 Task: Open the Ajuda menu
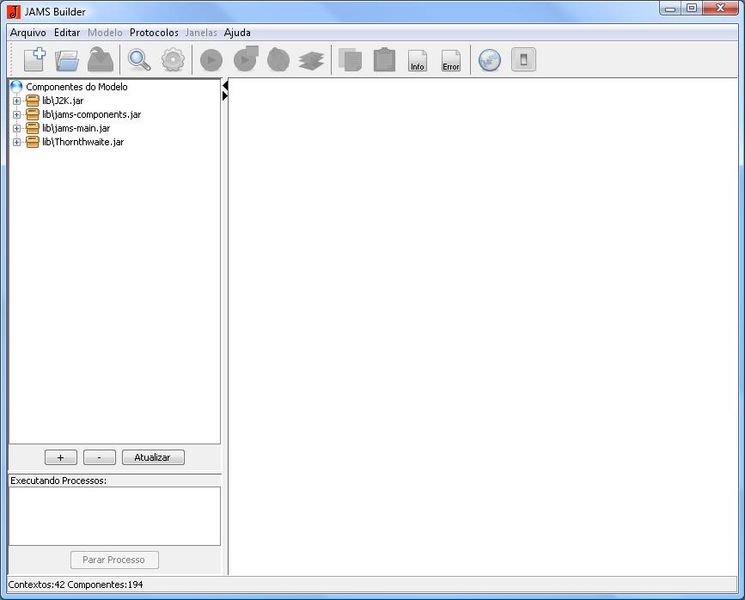point(237,32)
